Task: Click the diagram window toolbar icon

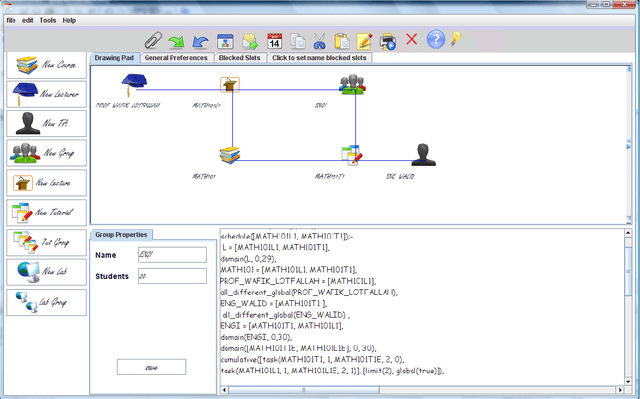Action: pos(225,42)
